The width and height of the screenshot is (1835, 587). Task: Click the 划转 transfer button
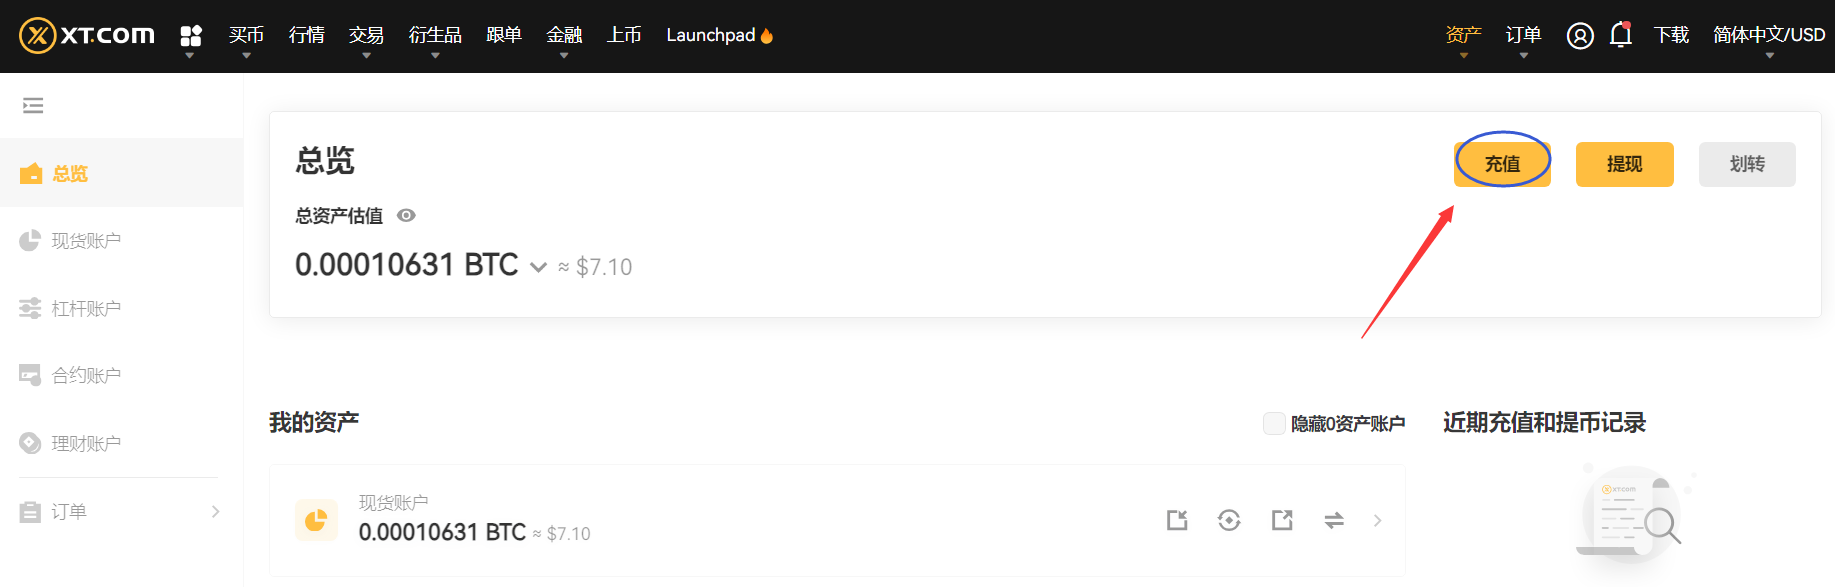[1747, 164]
